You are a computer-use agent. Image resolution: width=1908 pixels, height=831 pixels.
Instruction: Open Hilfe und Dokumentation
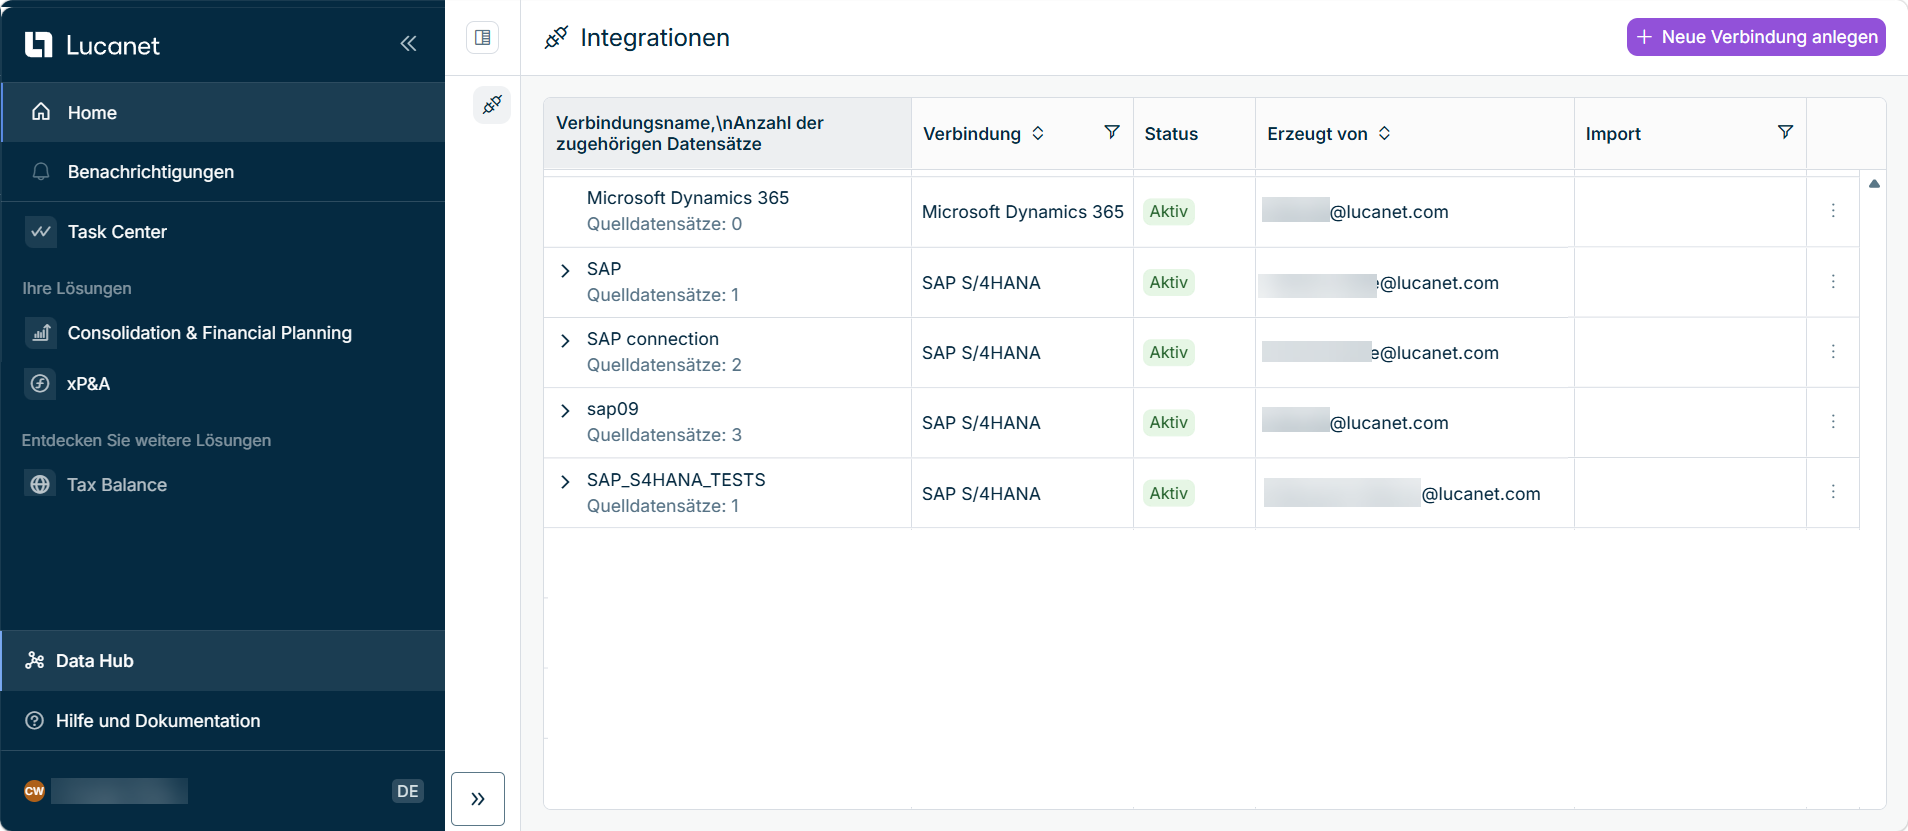[x=223, y=721]
